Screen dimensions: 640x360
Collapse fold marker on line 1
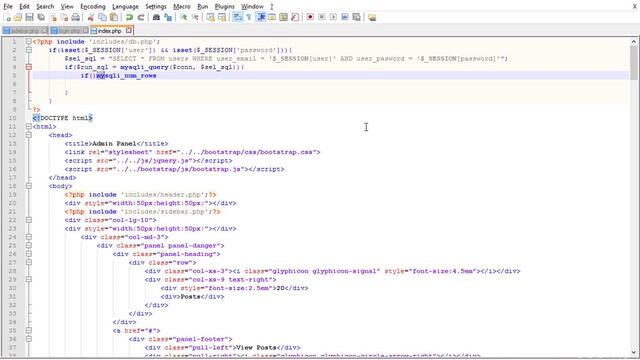click(x=29, y=41)
